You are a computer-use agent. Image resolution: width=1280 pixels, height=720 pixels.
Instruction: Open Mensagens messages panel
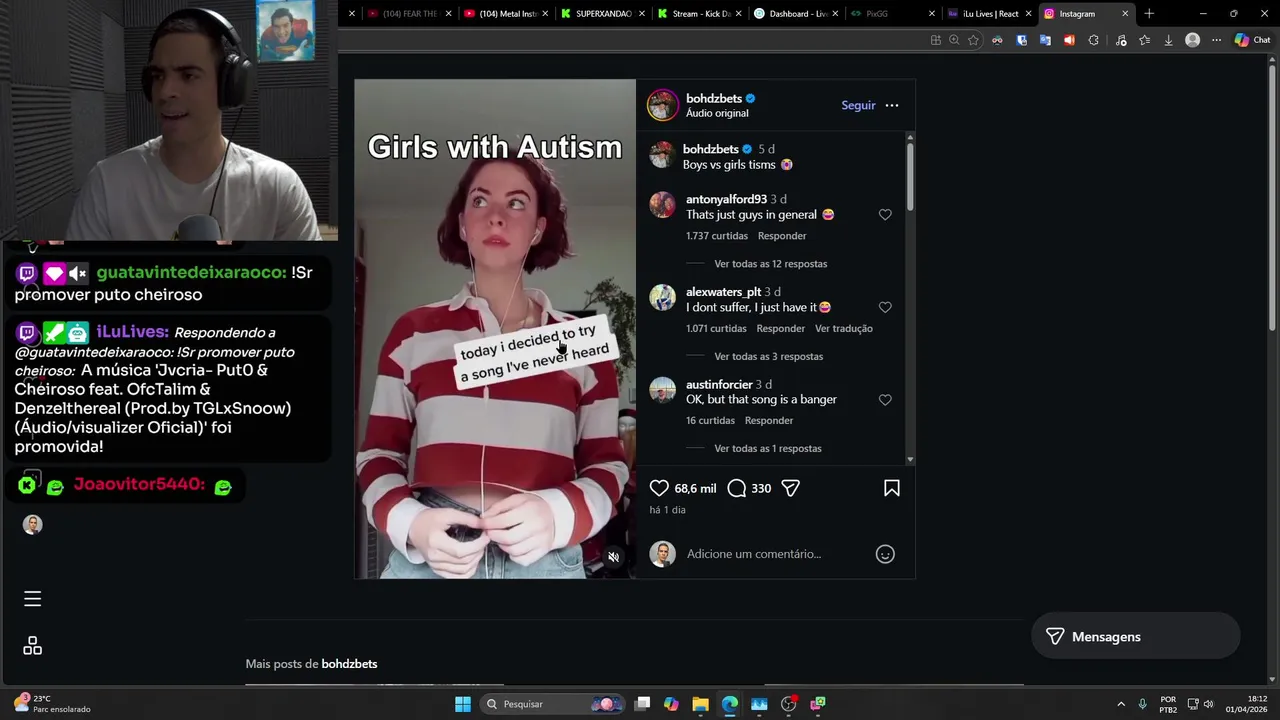(x=1136, y=637)
